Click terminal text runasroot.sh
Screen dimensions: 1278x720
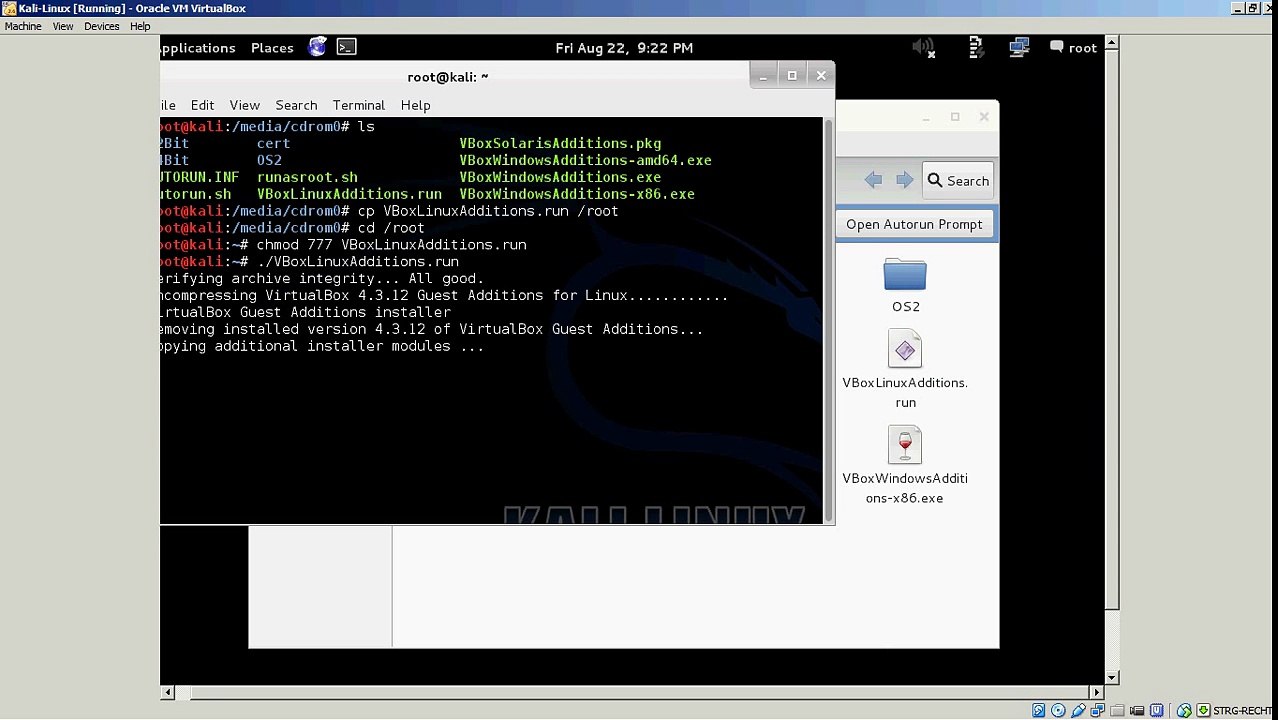307,177
